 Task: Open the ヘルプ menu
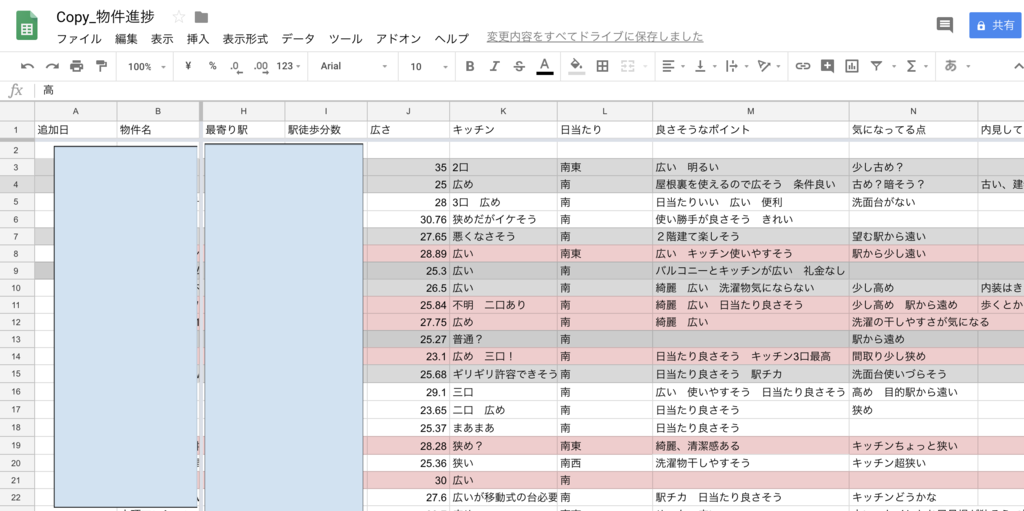[451, 39]
